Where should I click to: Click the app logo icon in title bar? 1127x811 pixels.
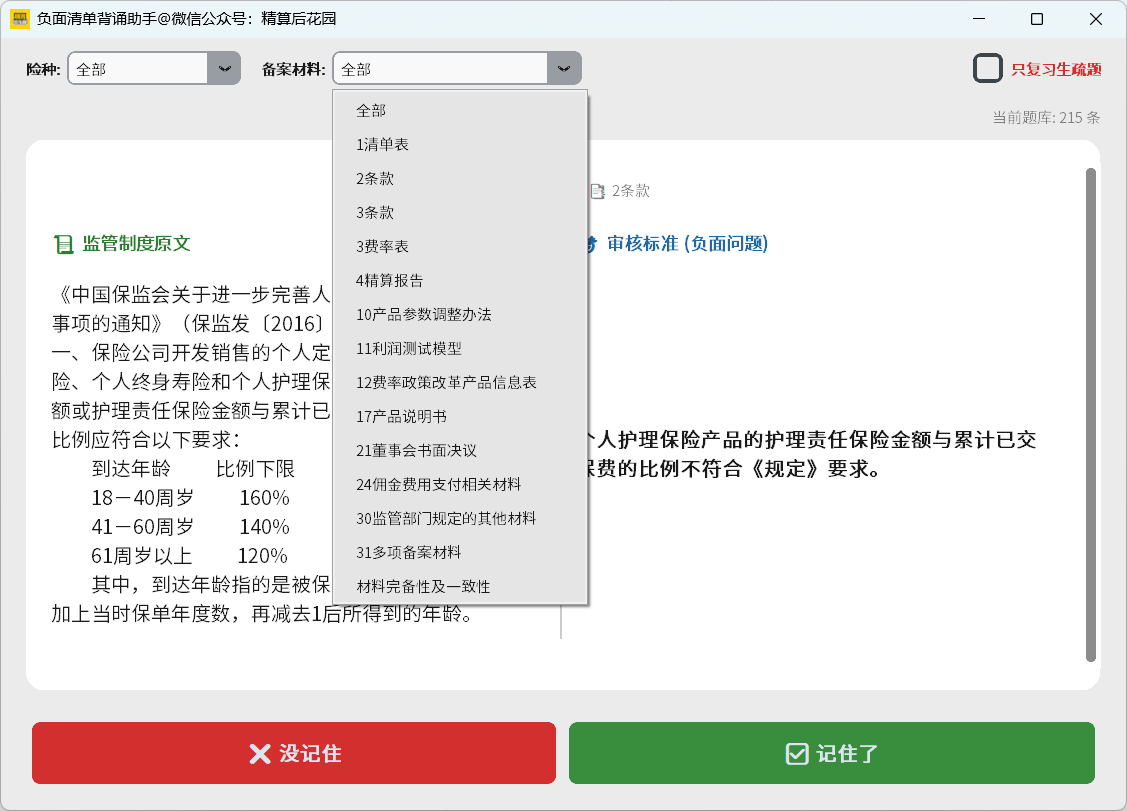[x=19, y=19]
